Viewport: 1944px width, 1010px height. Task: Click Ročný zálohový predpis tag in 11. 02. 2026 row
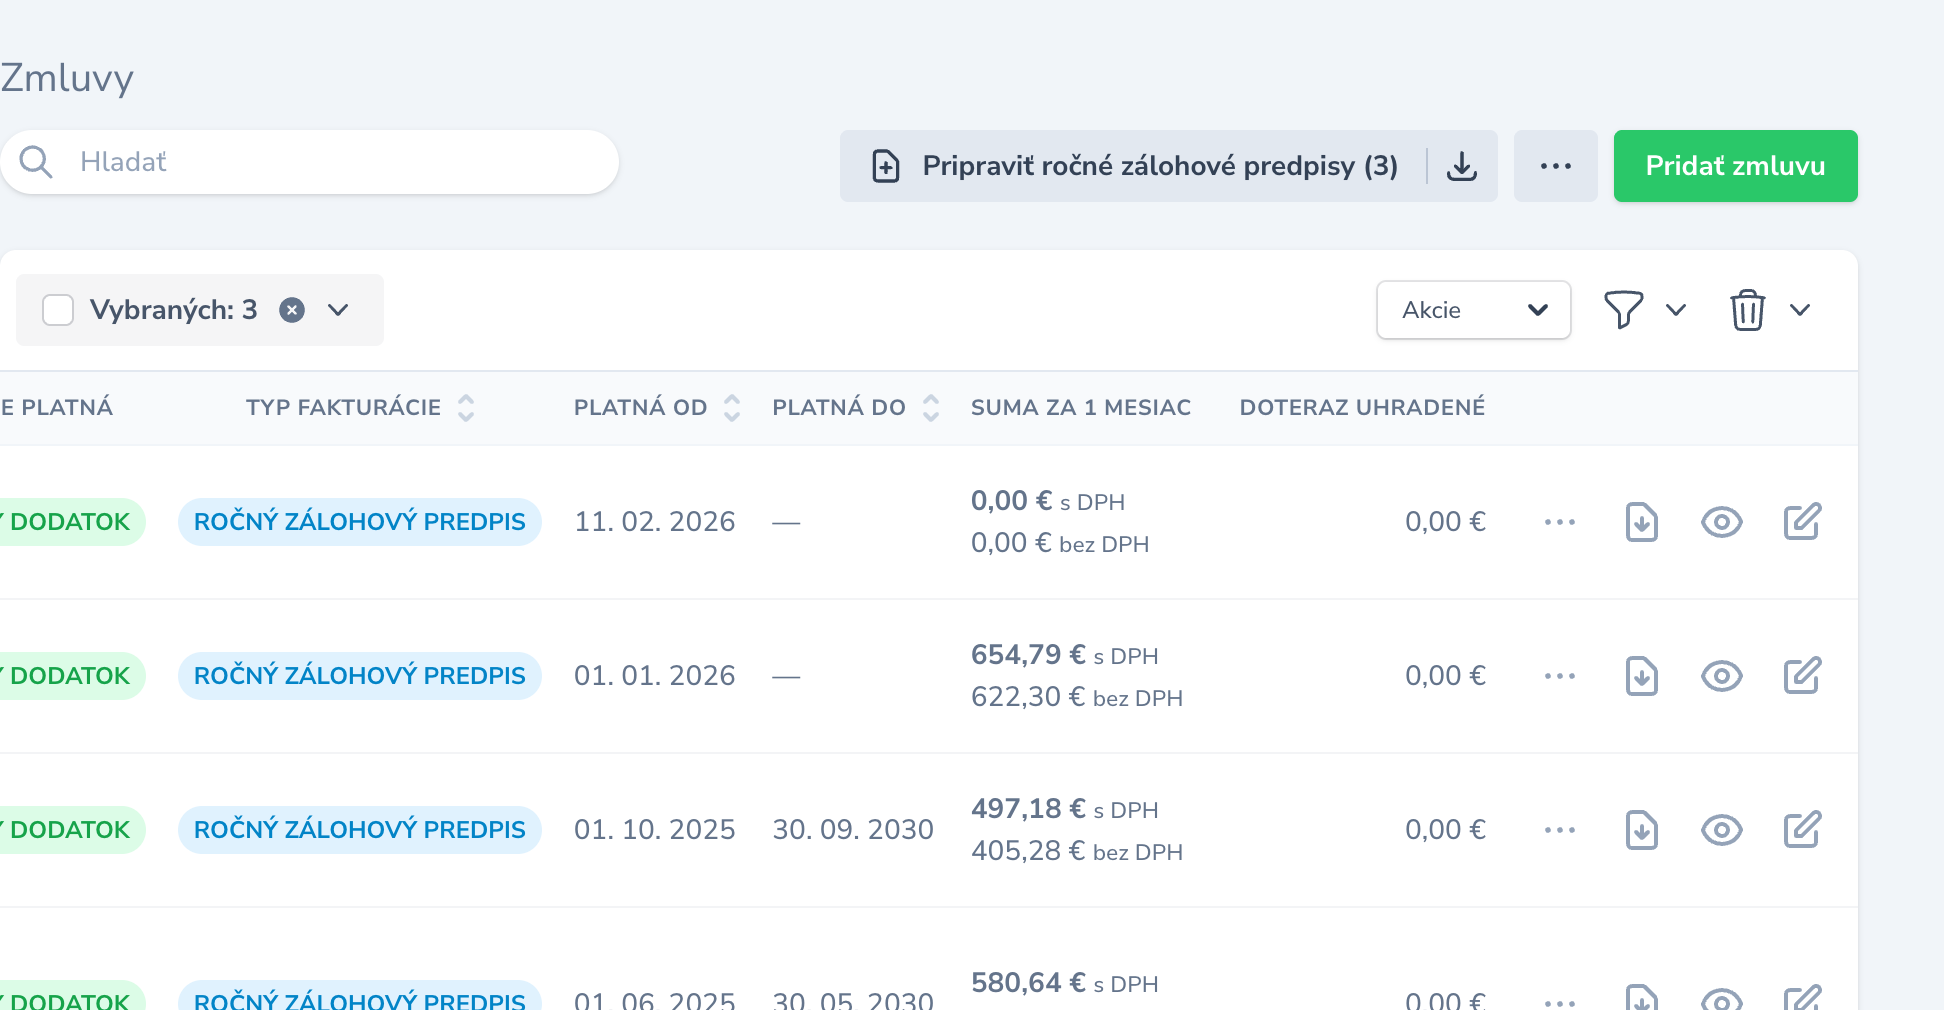tap(360, 522)
